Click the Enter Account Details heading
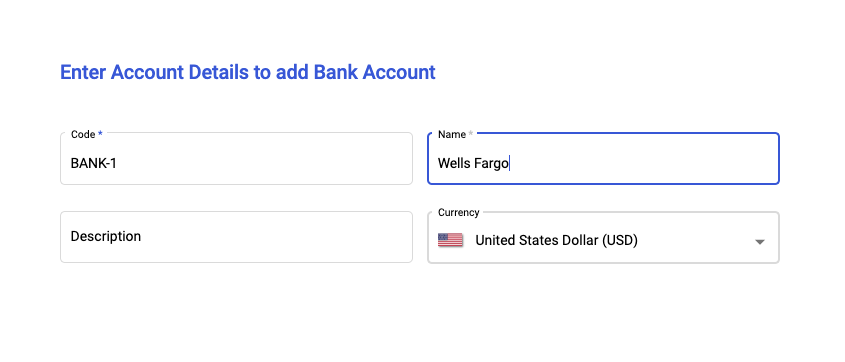Viewport: 845px width, 362px height. [x=247, y=72]
